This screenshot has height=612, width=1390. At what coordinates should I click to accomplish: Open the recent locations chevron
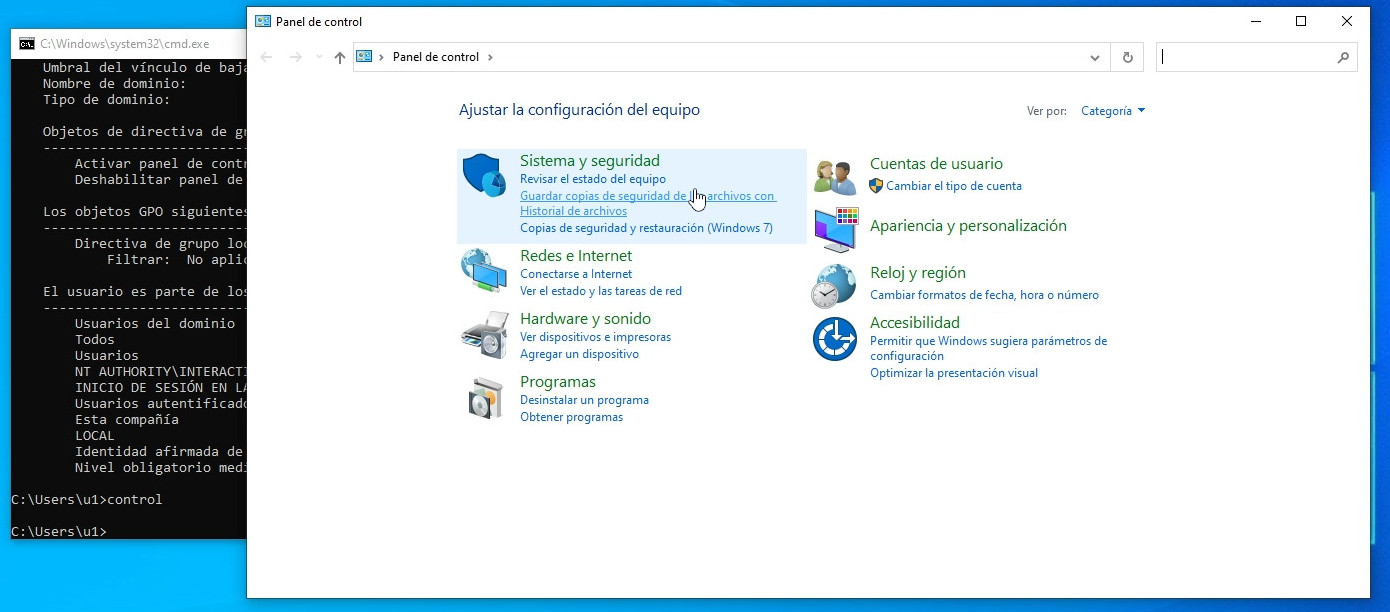(319, 58)
